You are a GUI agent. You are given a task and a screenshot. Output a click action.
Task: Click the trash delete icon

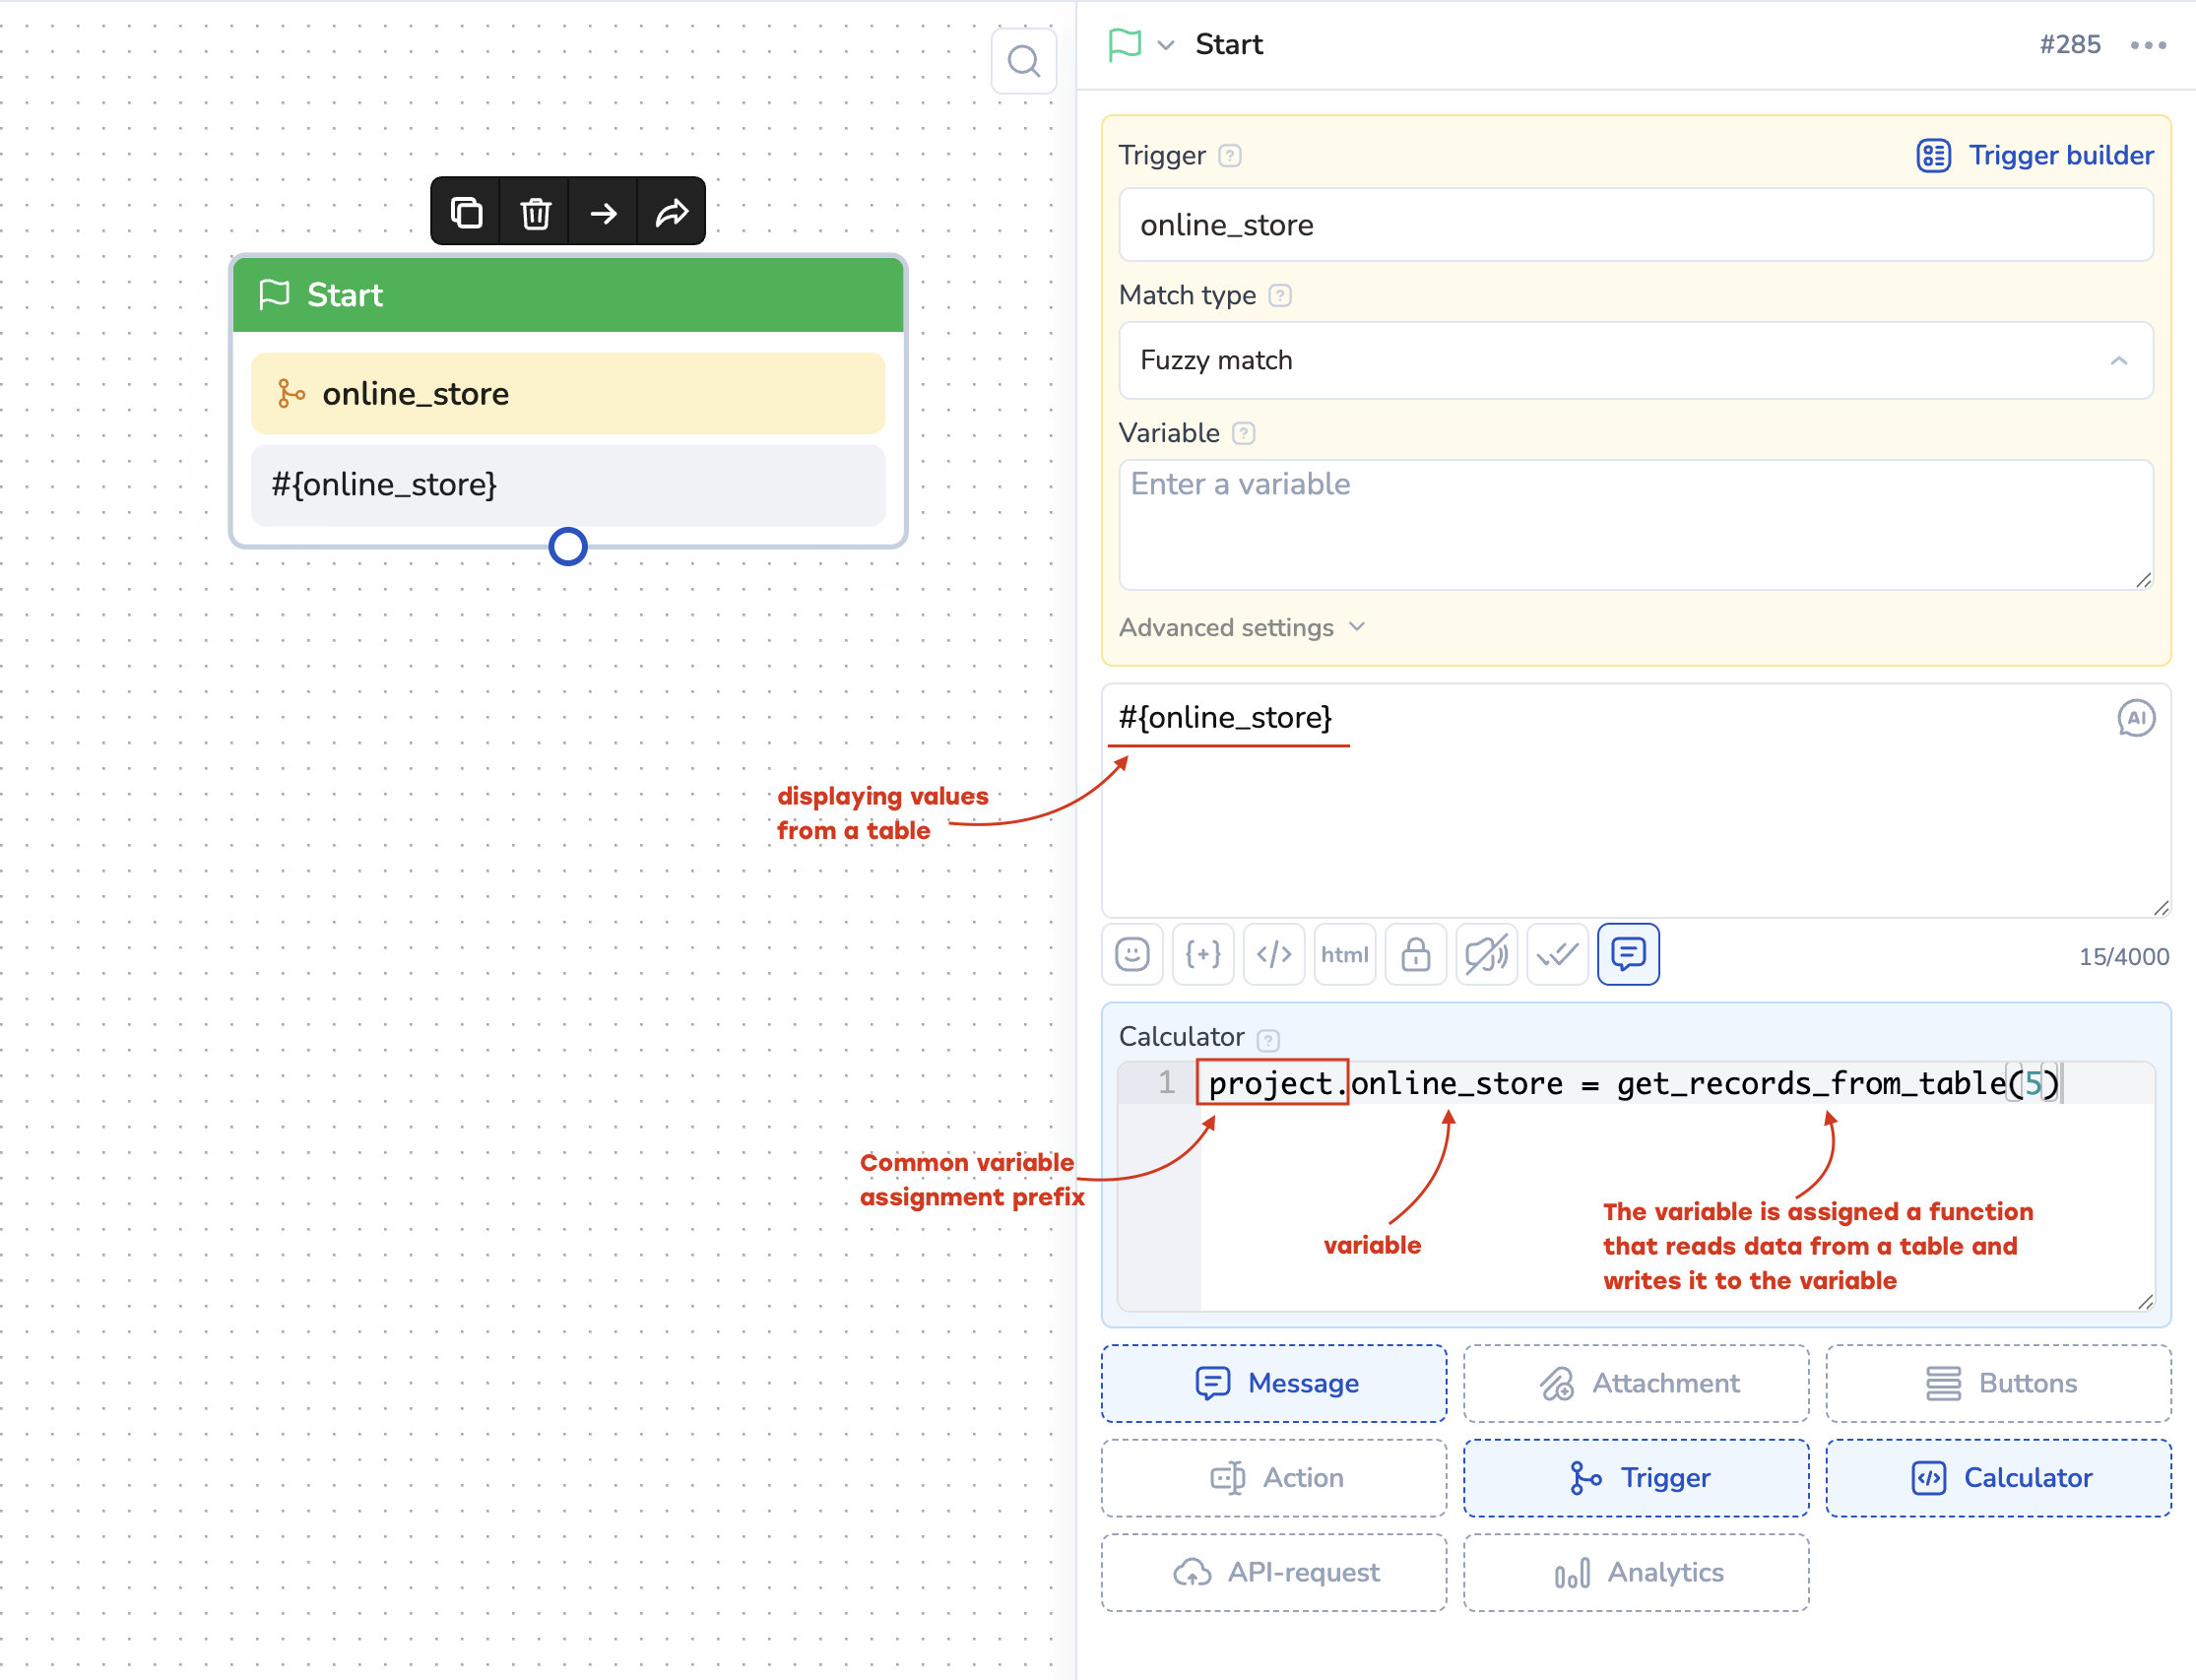pyautogui.click(x=535, y=212)
